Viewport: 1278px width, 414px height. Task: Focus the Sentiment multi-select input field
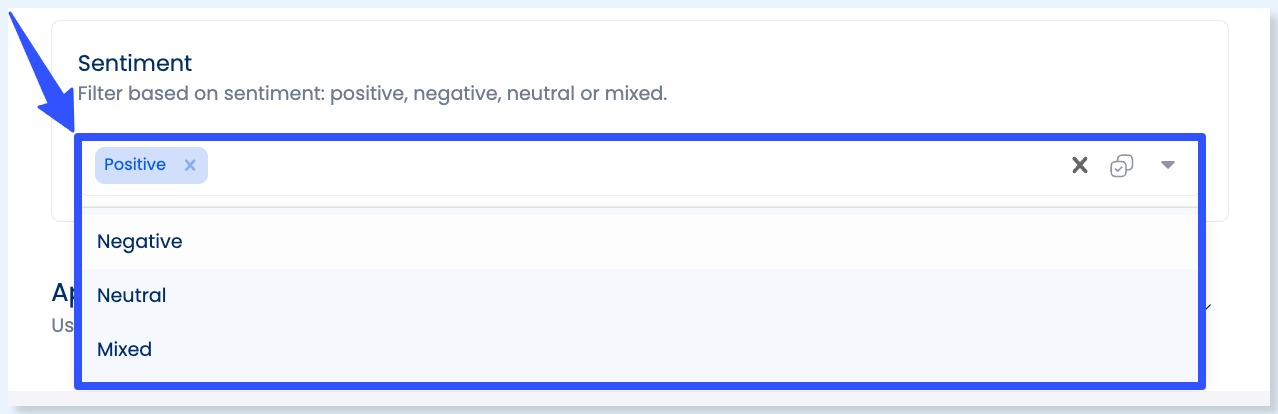click(600, 166)
